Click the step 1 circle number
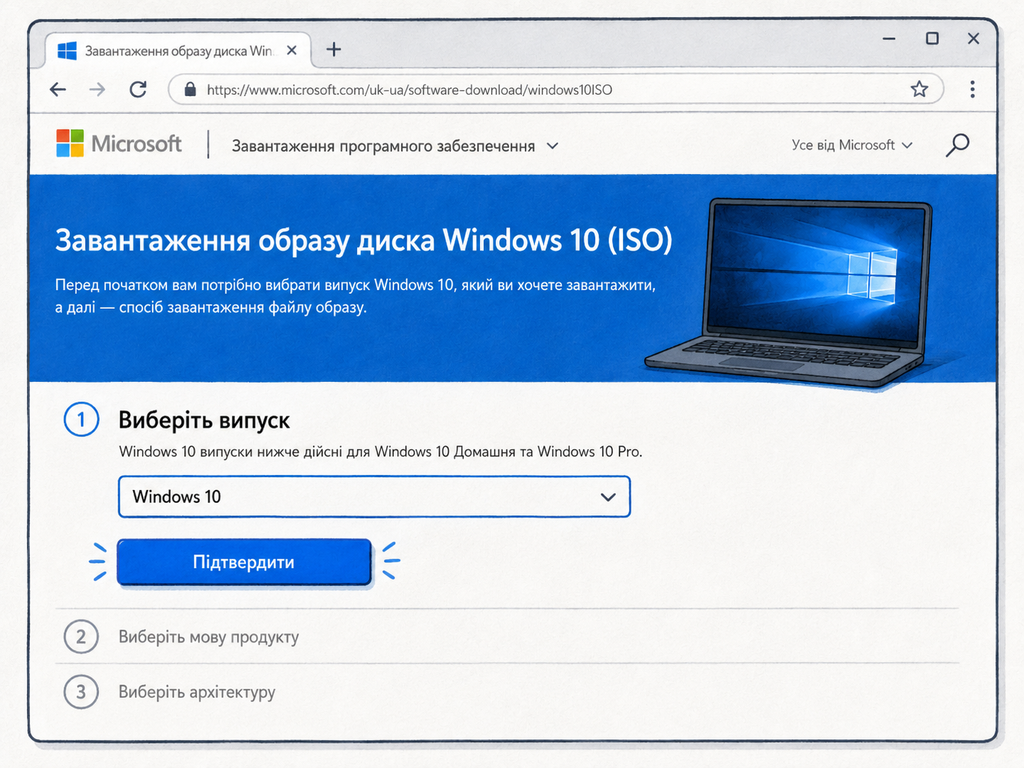The height and width of the screenshot is (768, 1024). coord(82,419)
